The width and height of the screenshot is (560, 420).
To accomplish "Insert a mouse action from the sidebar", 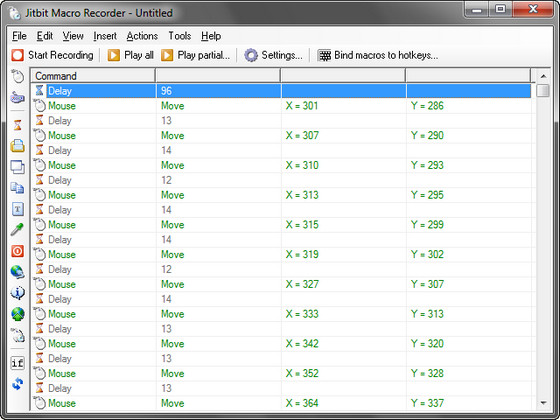I will pyautogui.click(x=17, y=76).
